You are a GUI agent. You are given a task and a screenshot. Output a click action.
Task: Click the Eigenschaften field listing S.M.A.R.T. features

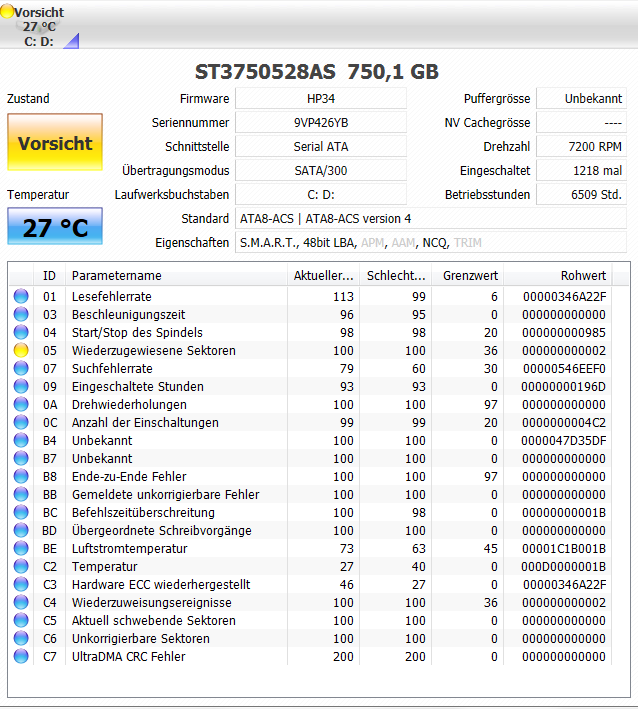point(431,242)
